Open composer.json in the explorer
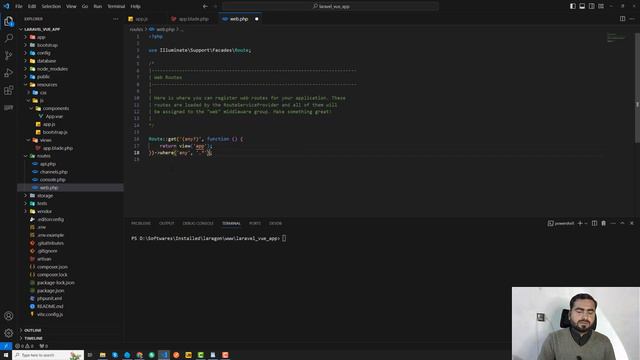 pyautogui.click(x=52, y=267)
